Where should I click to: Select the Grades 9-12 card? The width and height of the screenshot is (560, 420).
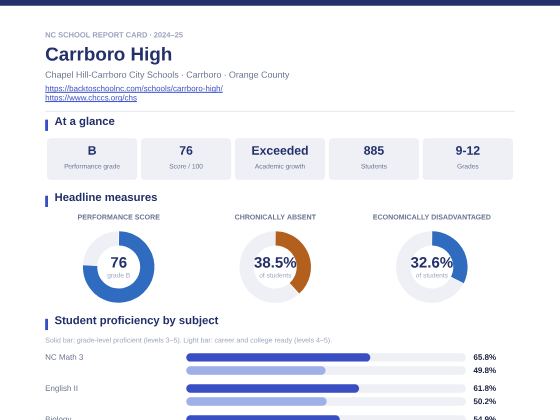468,159
